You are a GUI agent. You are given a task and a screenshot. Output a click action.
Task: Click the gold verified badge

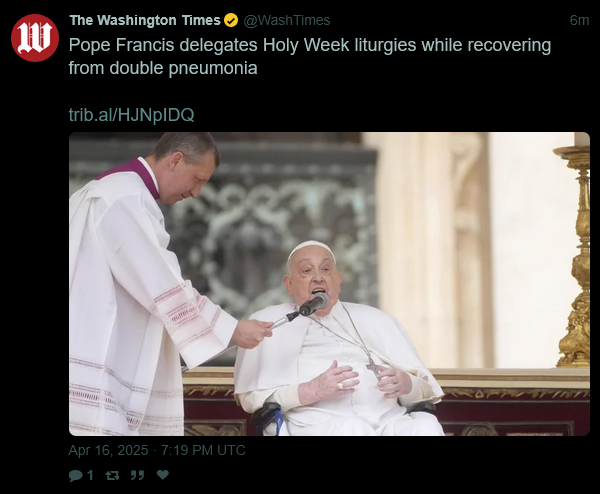[x=231, y=20]
